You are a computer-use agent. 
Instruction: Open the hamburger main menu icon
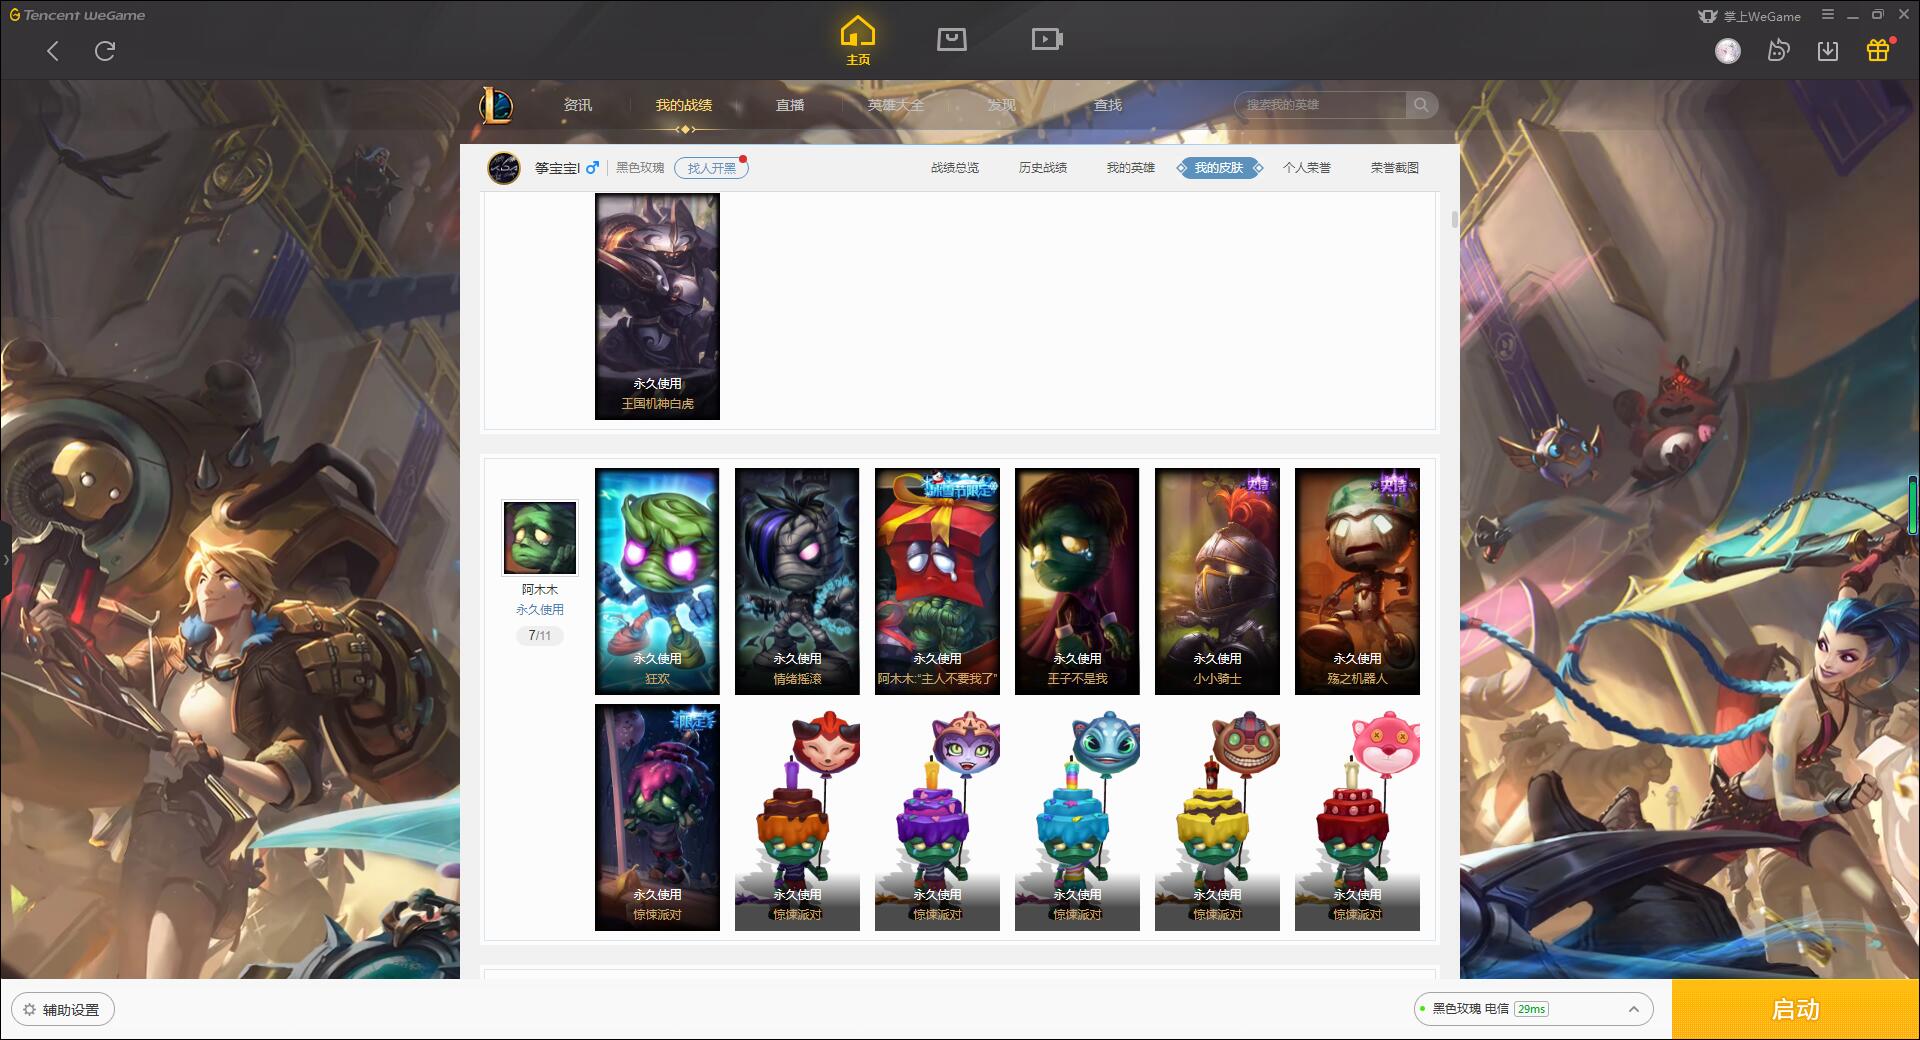click(x=1828, y=15)
